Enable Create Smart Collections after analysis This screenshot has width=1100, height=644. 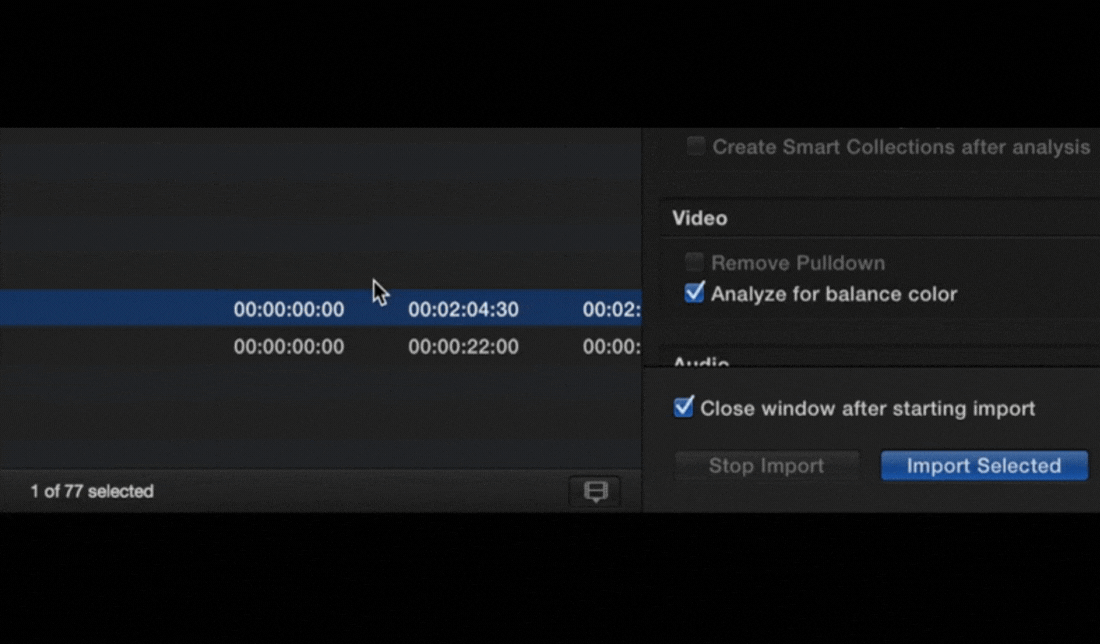tap(695, 147)
